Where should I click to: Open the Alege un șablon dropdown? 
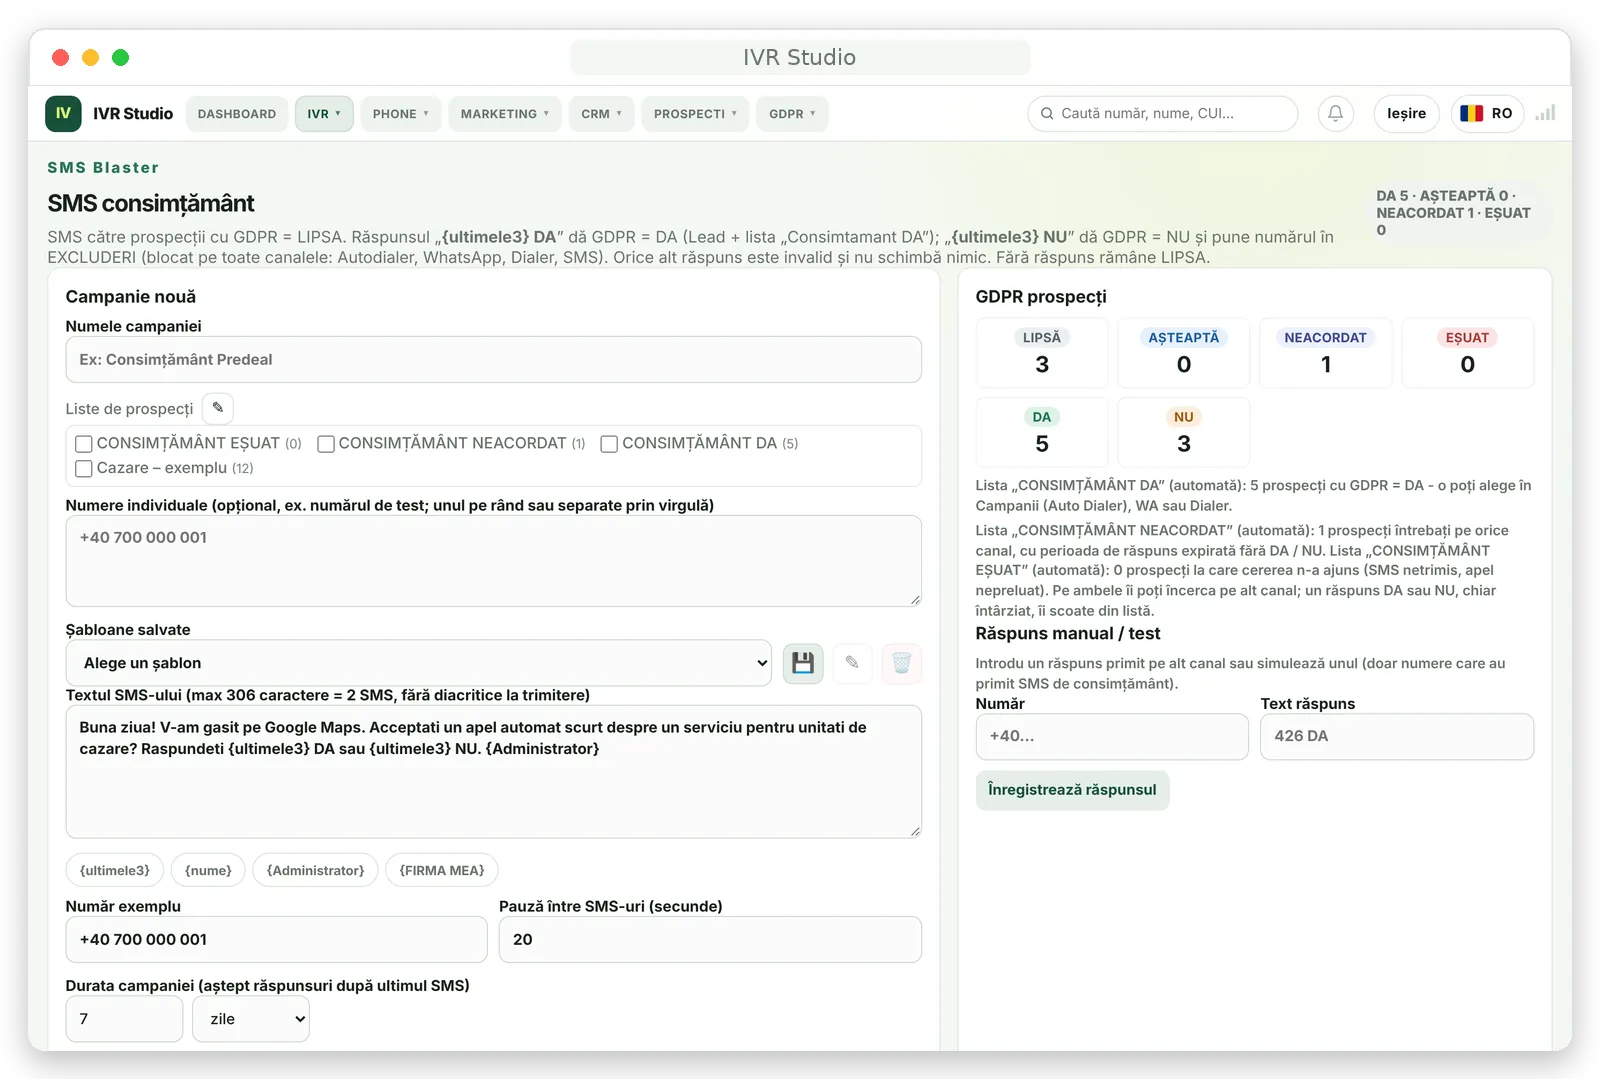tap(419, 663)
